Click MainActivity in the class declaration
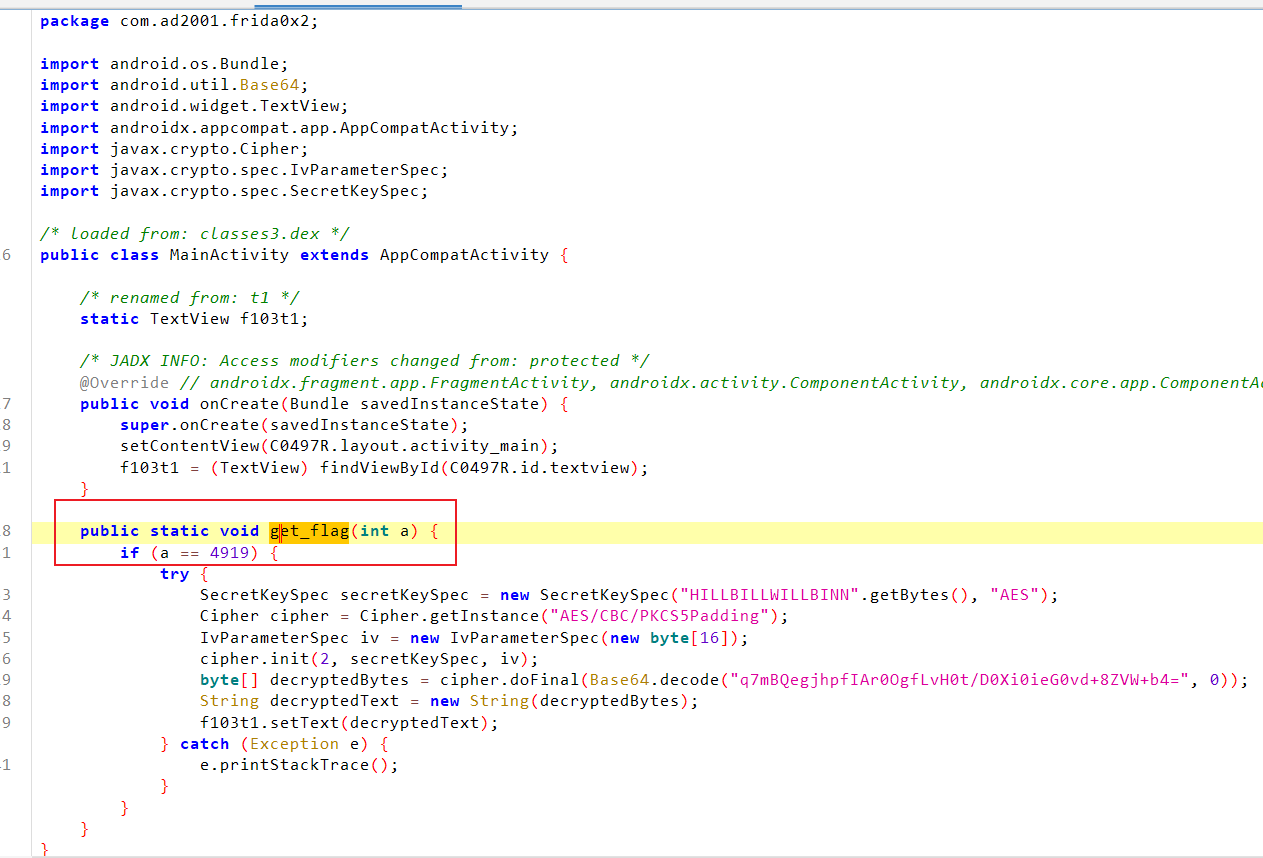 [x=229, y=255]
